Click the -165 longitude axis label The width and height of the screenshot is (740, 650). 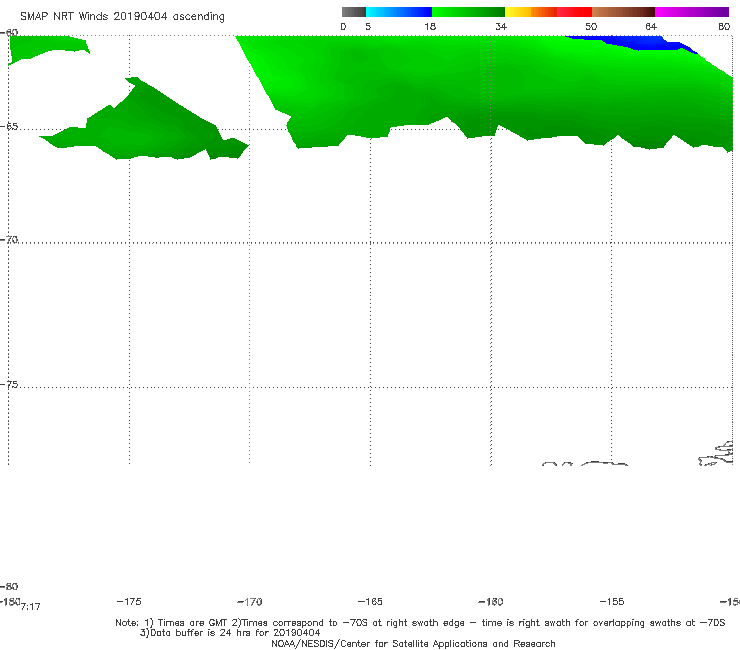click(x=370, y=601)
